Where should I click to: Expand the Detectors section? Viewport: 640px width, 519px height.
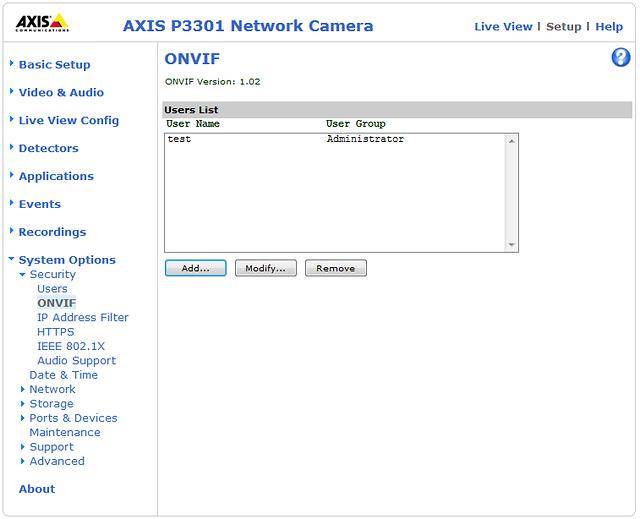point(48,148)
